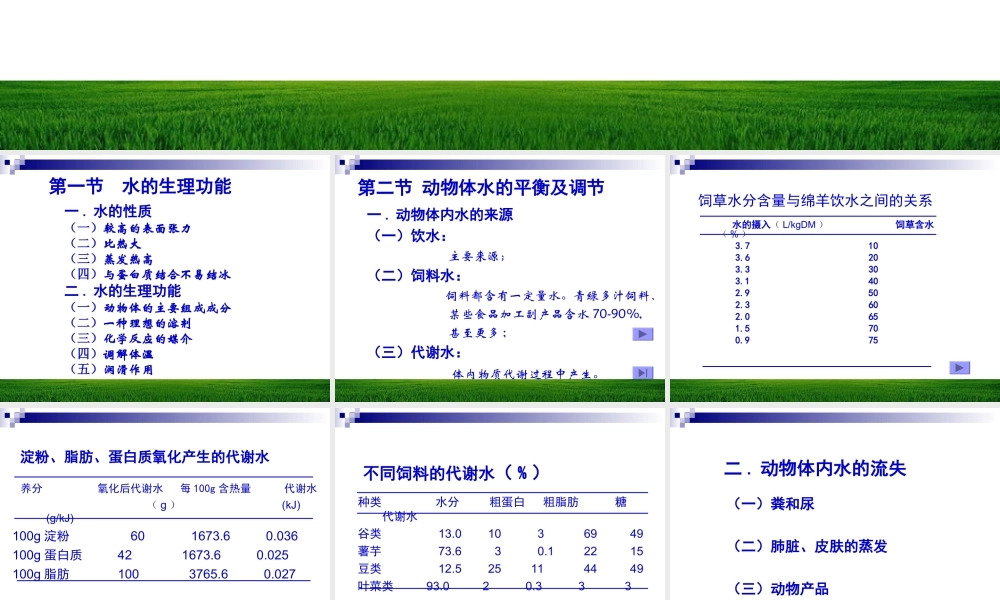Screen dimensions: 1000x600
Task: Select the line (一) 较高的表面张力
Action: [x=130, y=228]
